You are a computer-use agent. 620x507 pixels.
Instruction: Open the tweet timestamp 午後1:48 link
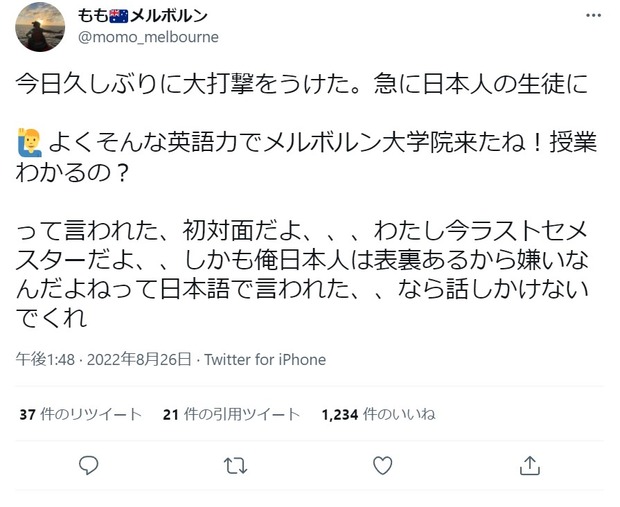[x=43, y=360]
